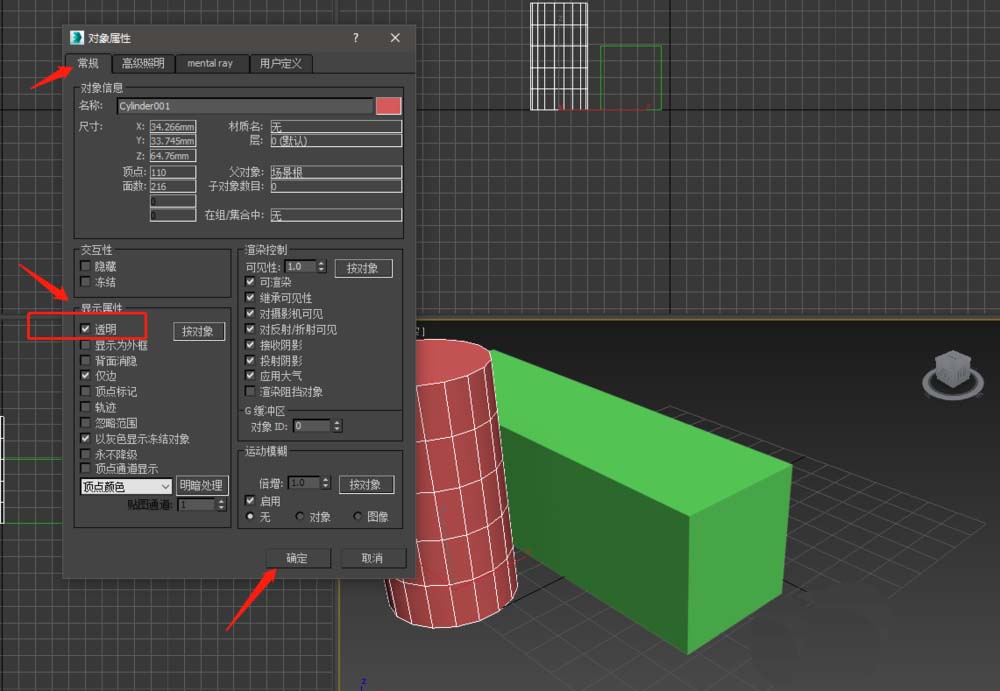Screen dimensions: 1000x691
Task: Adjust the 对象 ID spinner arrows
Action: coord(337,426)
